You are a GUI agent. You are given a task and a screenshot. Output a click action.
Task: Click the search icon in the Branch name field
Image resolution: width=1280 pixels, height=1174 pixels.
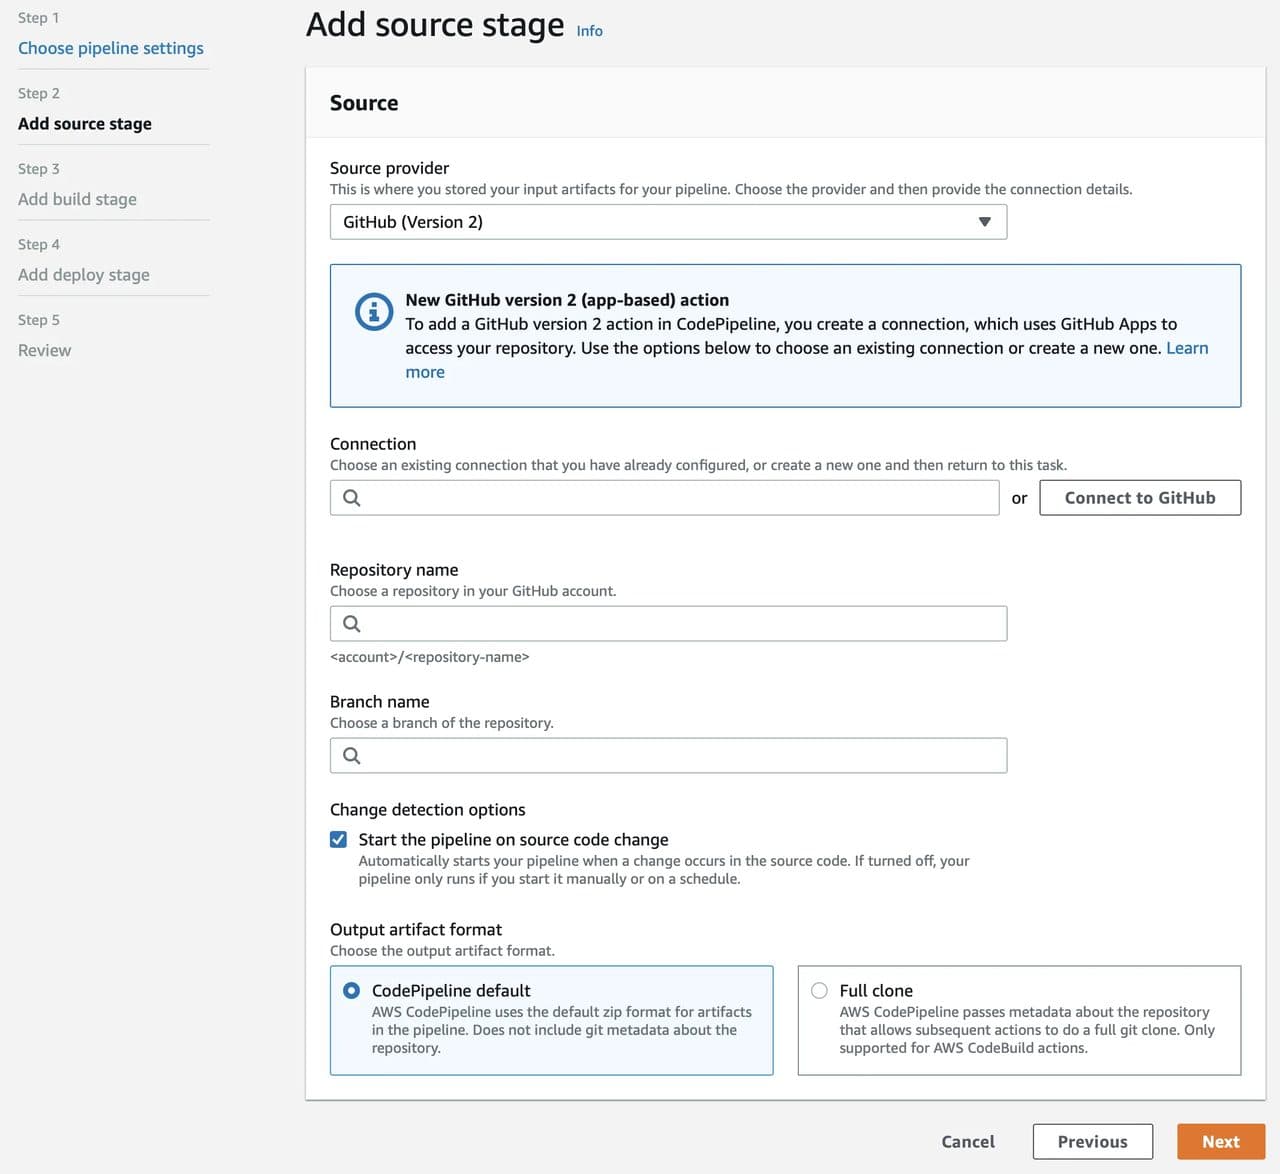[352, 756]
